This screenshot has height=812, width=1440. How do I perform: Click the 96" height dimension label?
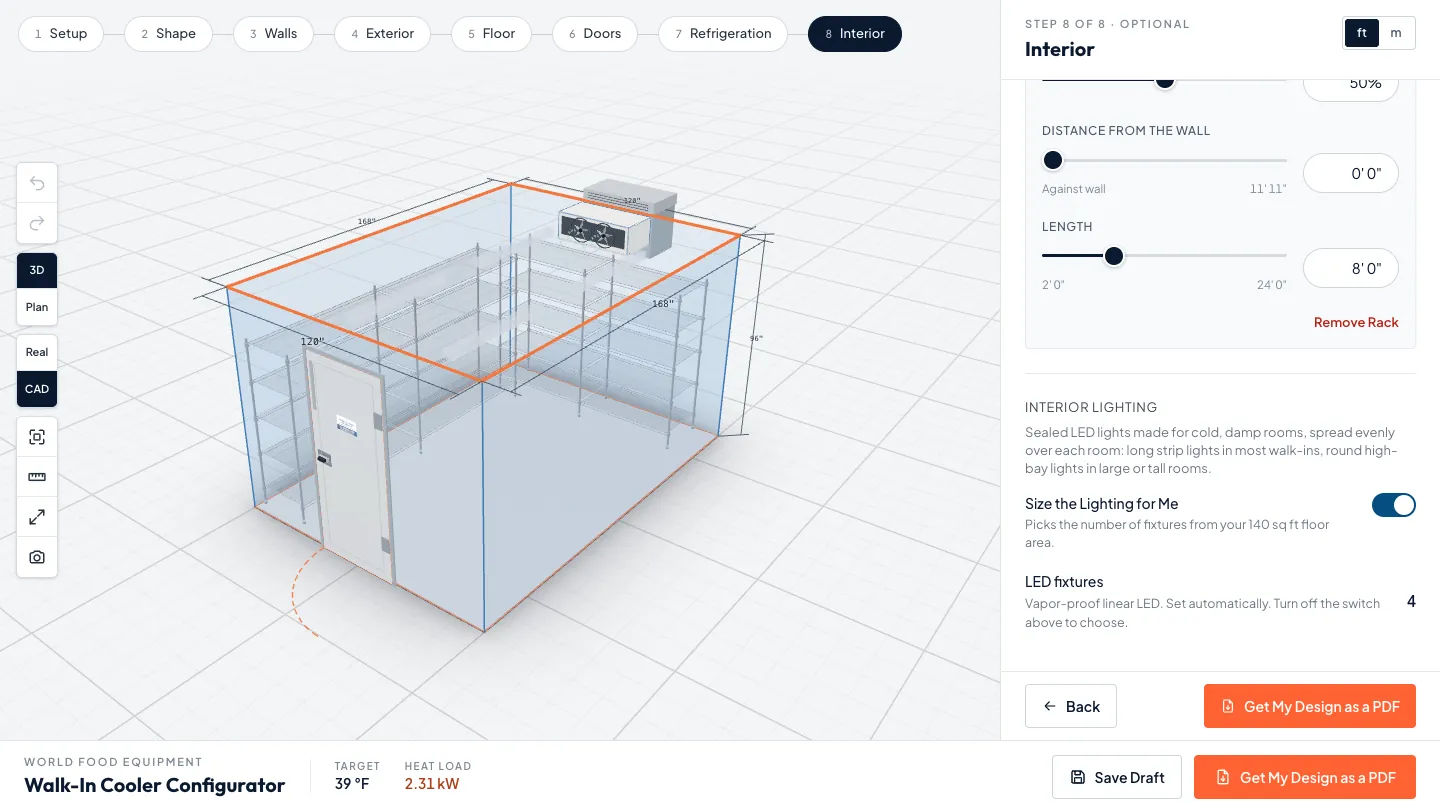[757, 339]
